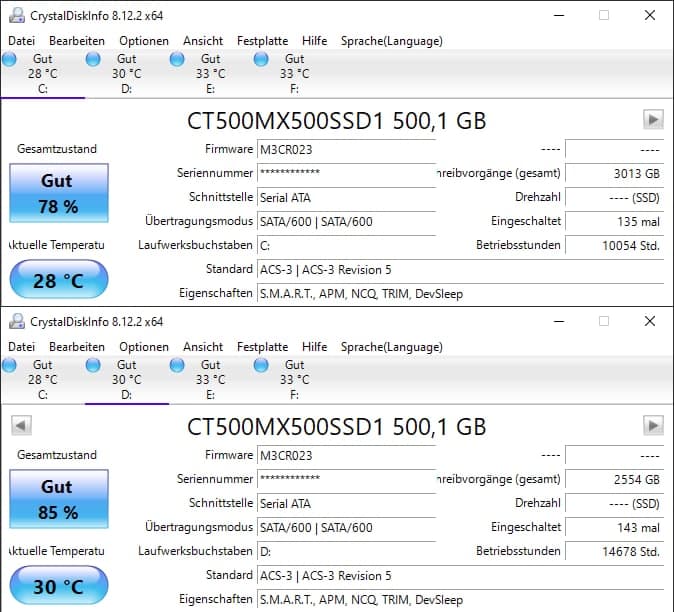Image resolution: width=674 pixels, height=612 pixels.
Task: Click the 30 °C temperature button
Action: click(x=59, y=586)
